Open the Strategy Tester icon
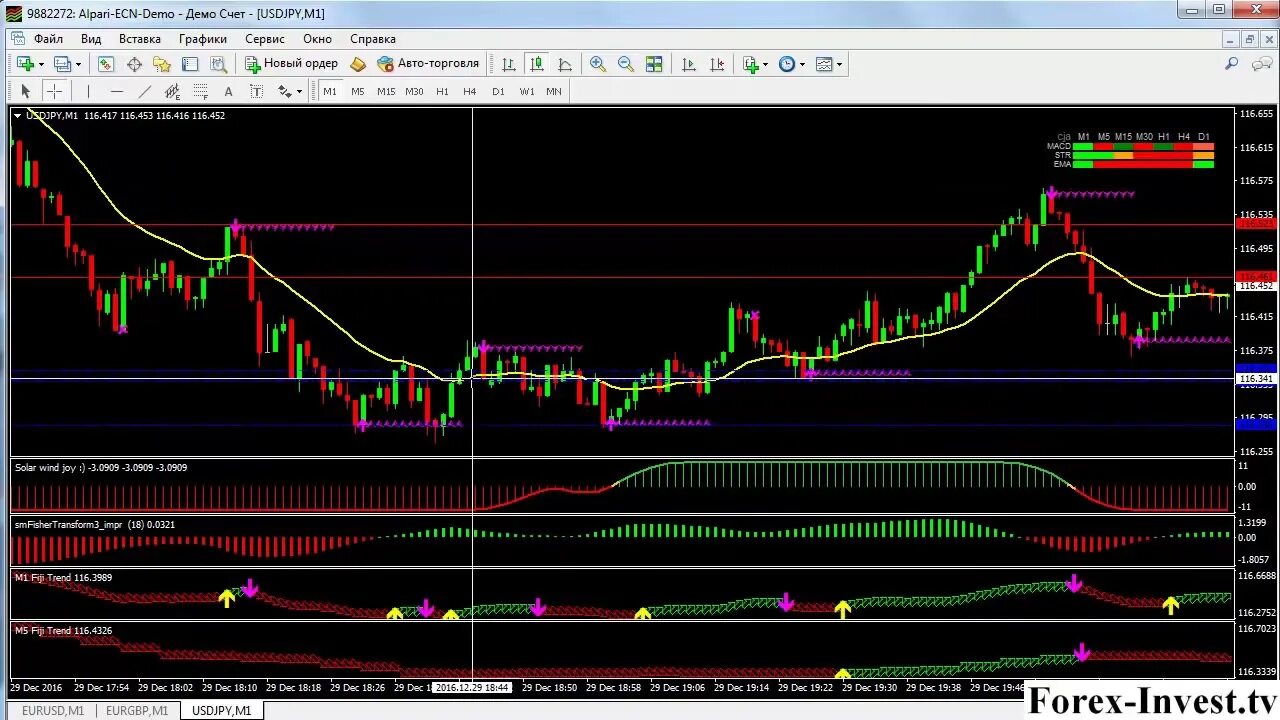The width and height of the screenshot is (1280, 720). coord(218,64)
